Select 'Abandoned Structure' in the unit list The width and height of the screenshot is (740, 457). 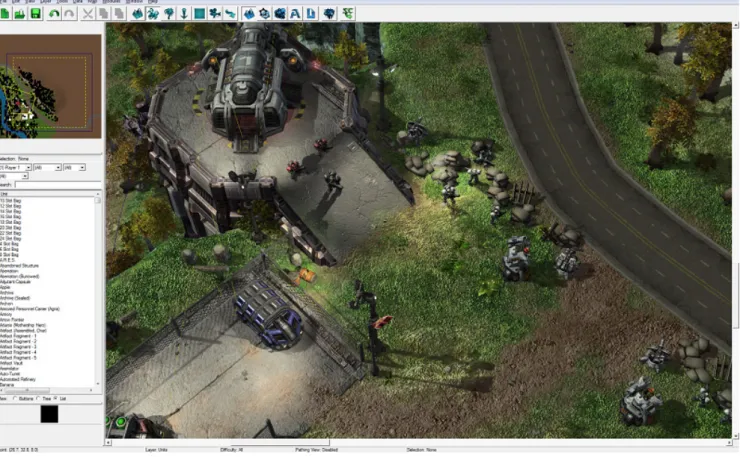19,266
